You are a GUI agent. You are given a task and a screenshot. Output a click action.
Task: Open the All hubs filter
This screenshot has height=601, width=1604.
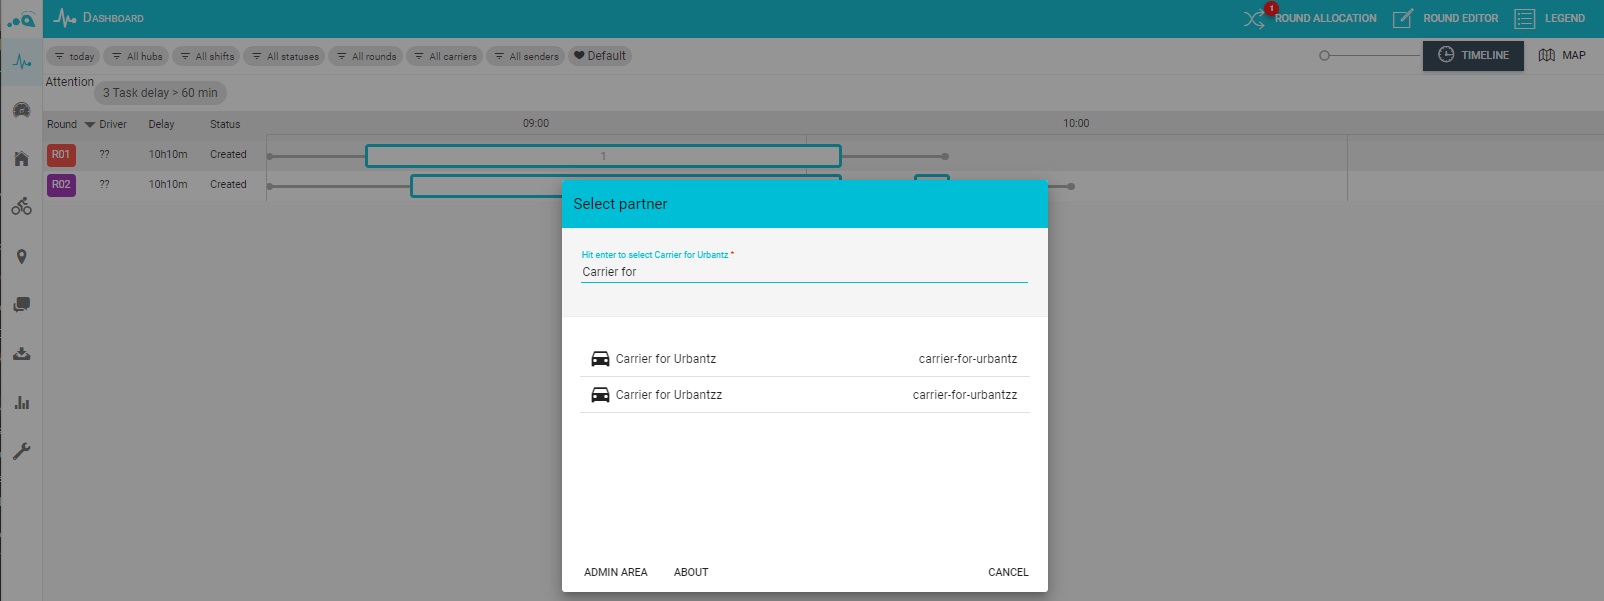coord(137,56)
